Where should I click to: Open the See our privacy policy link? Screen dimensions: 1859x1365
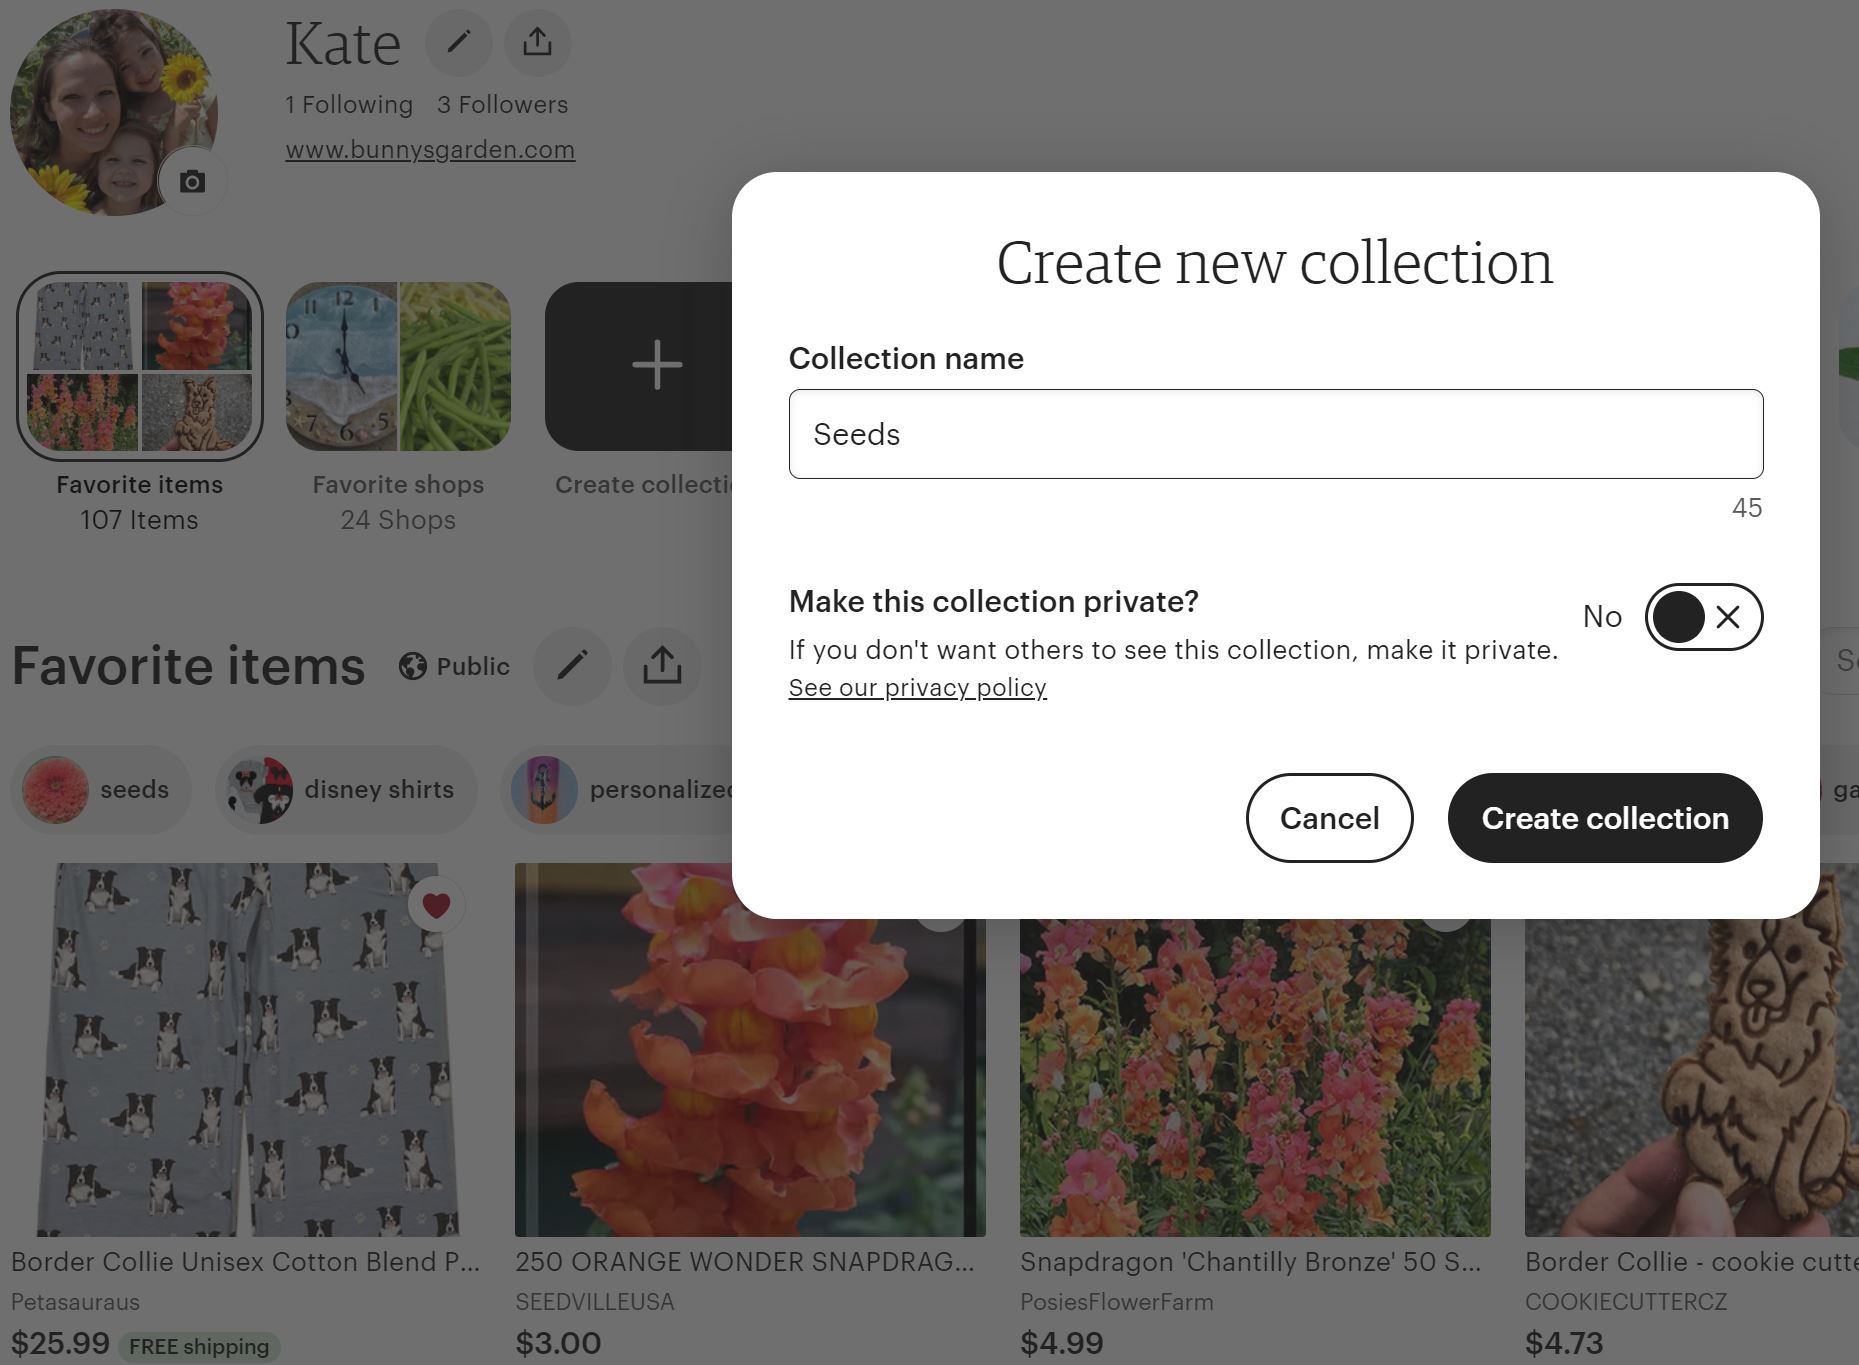[x=917, y=688]
